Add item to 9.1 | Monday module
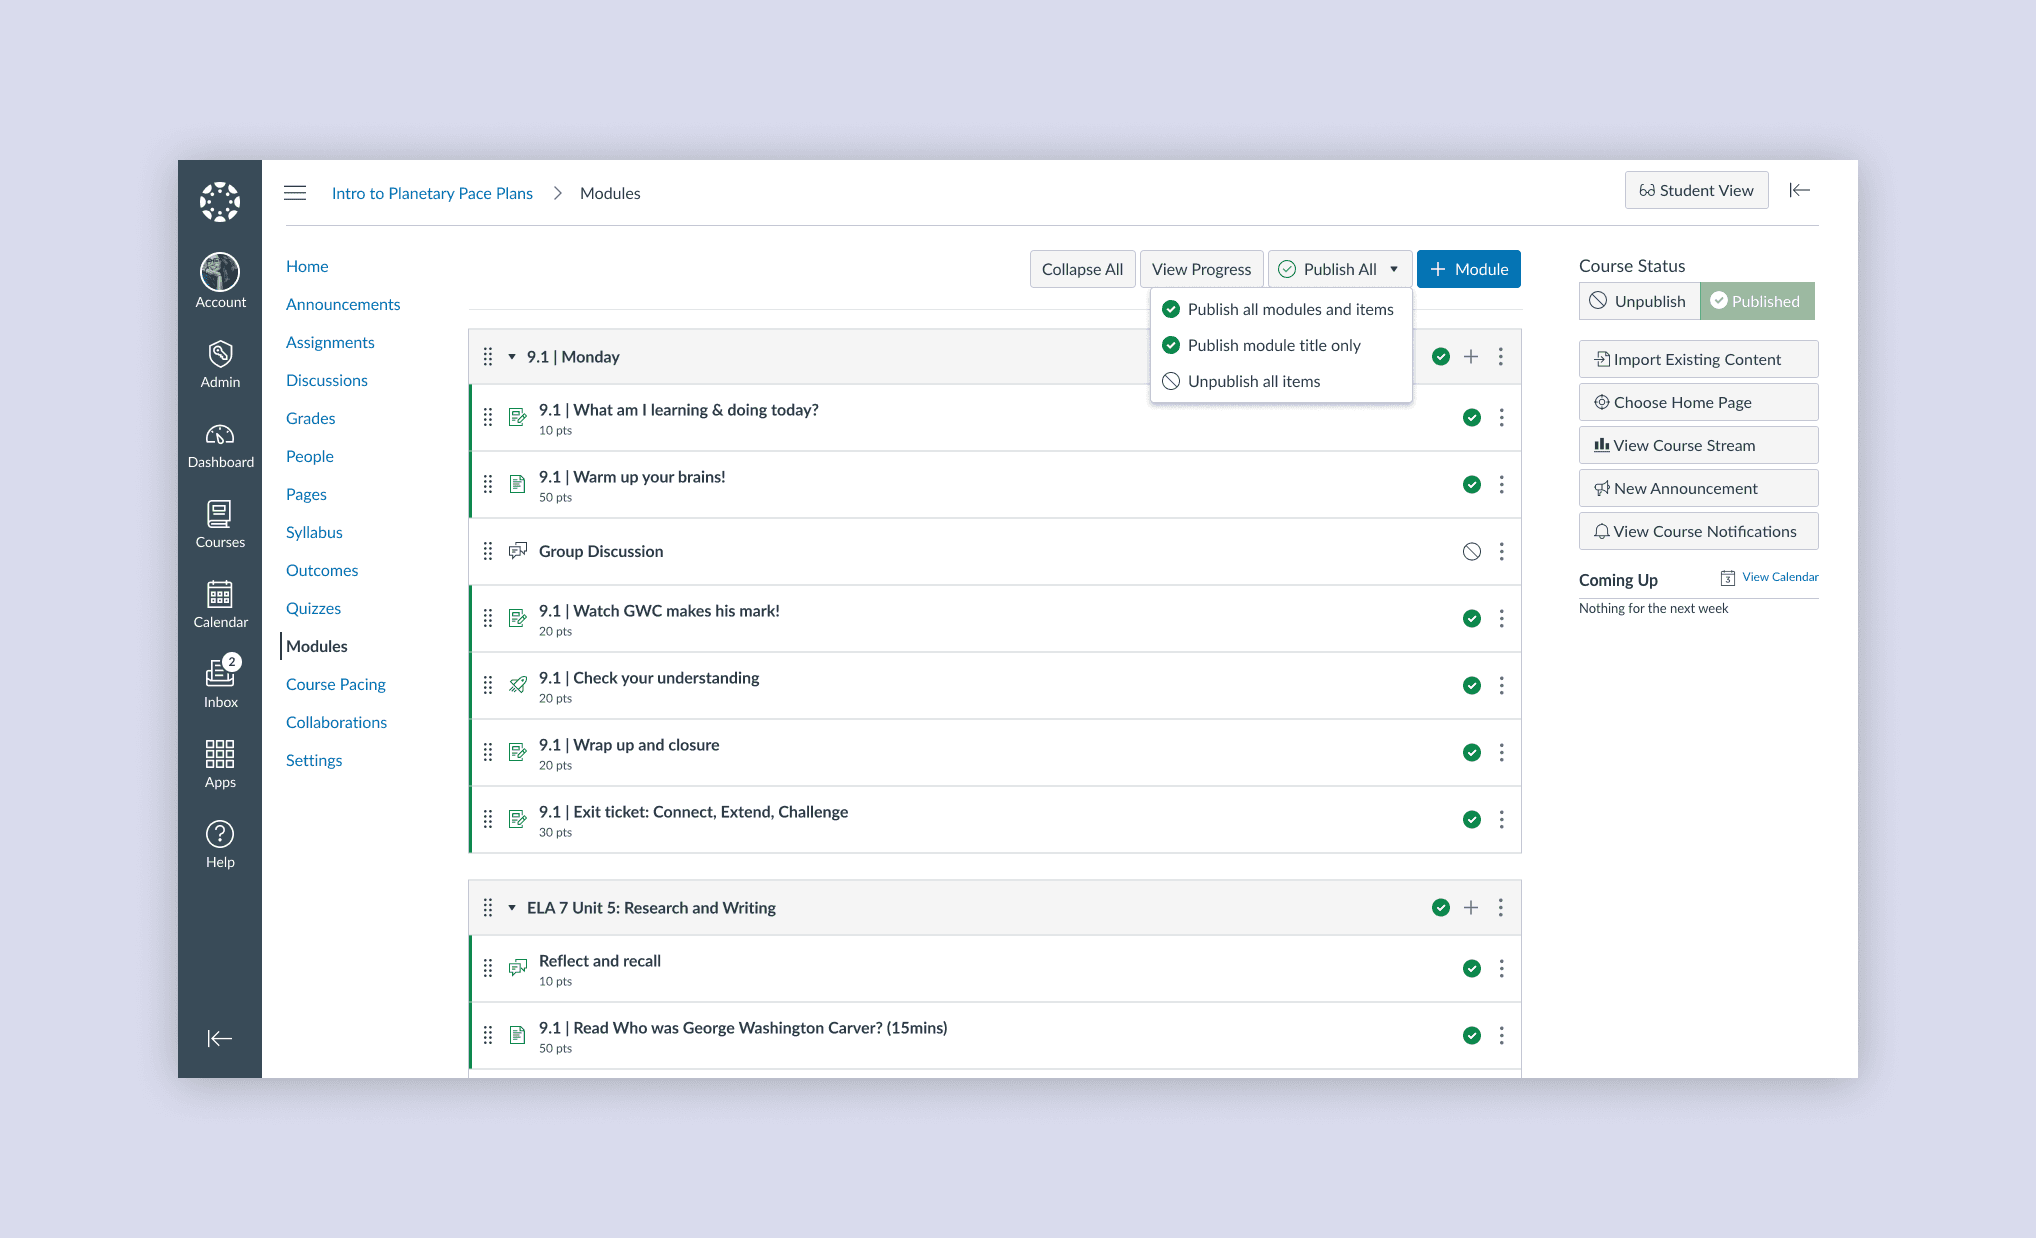 click(x=1471, y=357)
